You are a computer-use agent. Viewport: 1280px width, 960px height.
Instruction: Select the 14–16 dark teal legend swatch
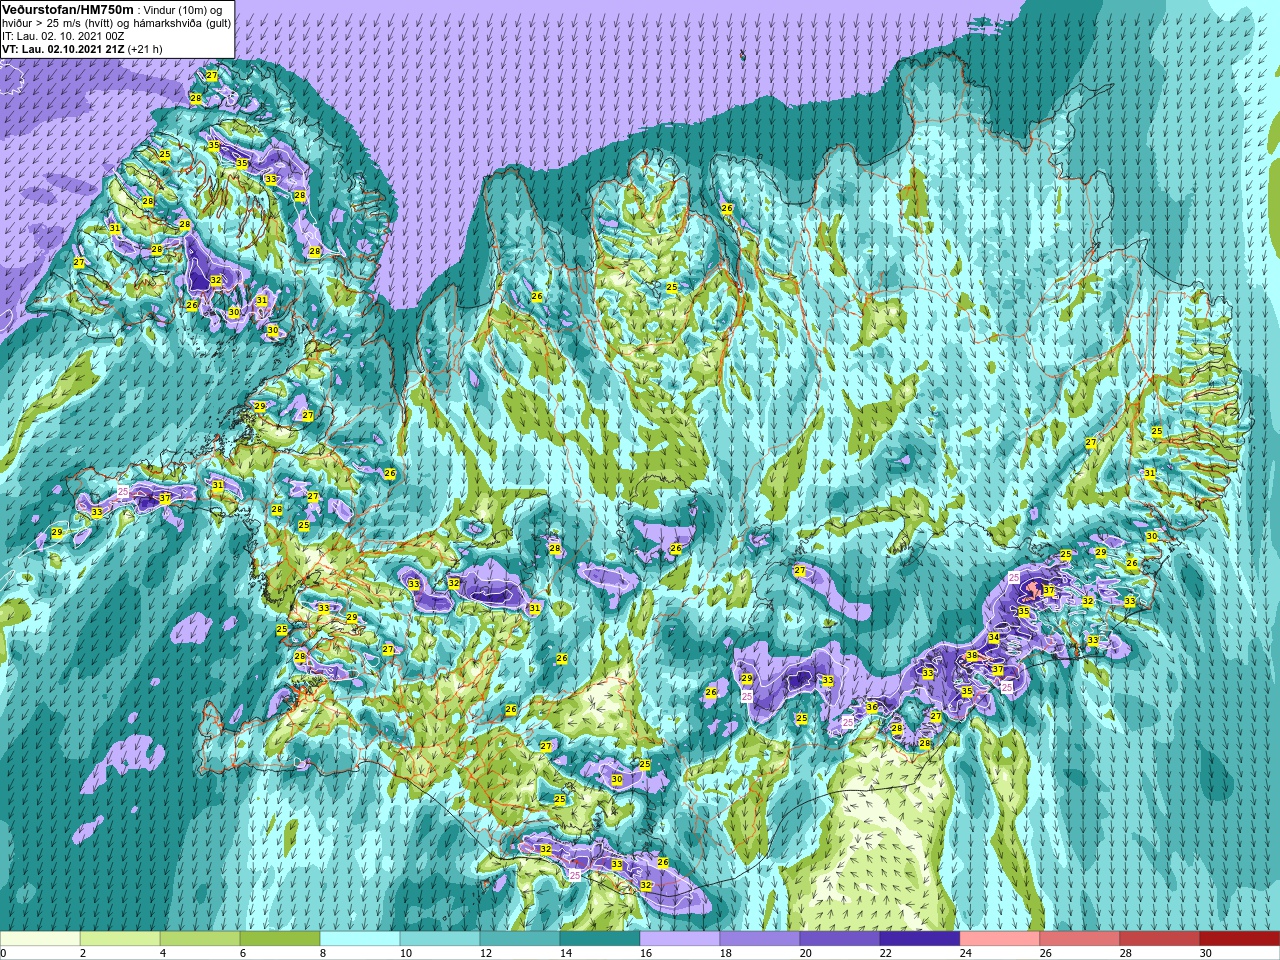tap(600, 940)
